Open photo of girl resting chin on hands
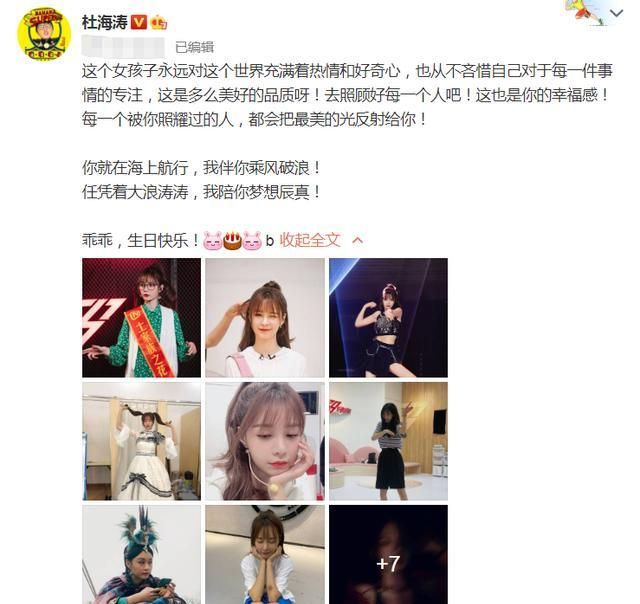The height and width of the screenshot is (604, 640). tap(265, 555)
